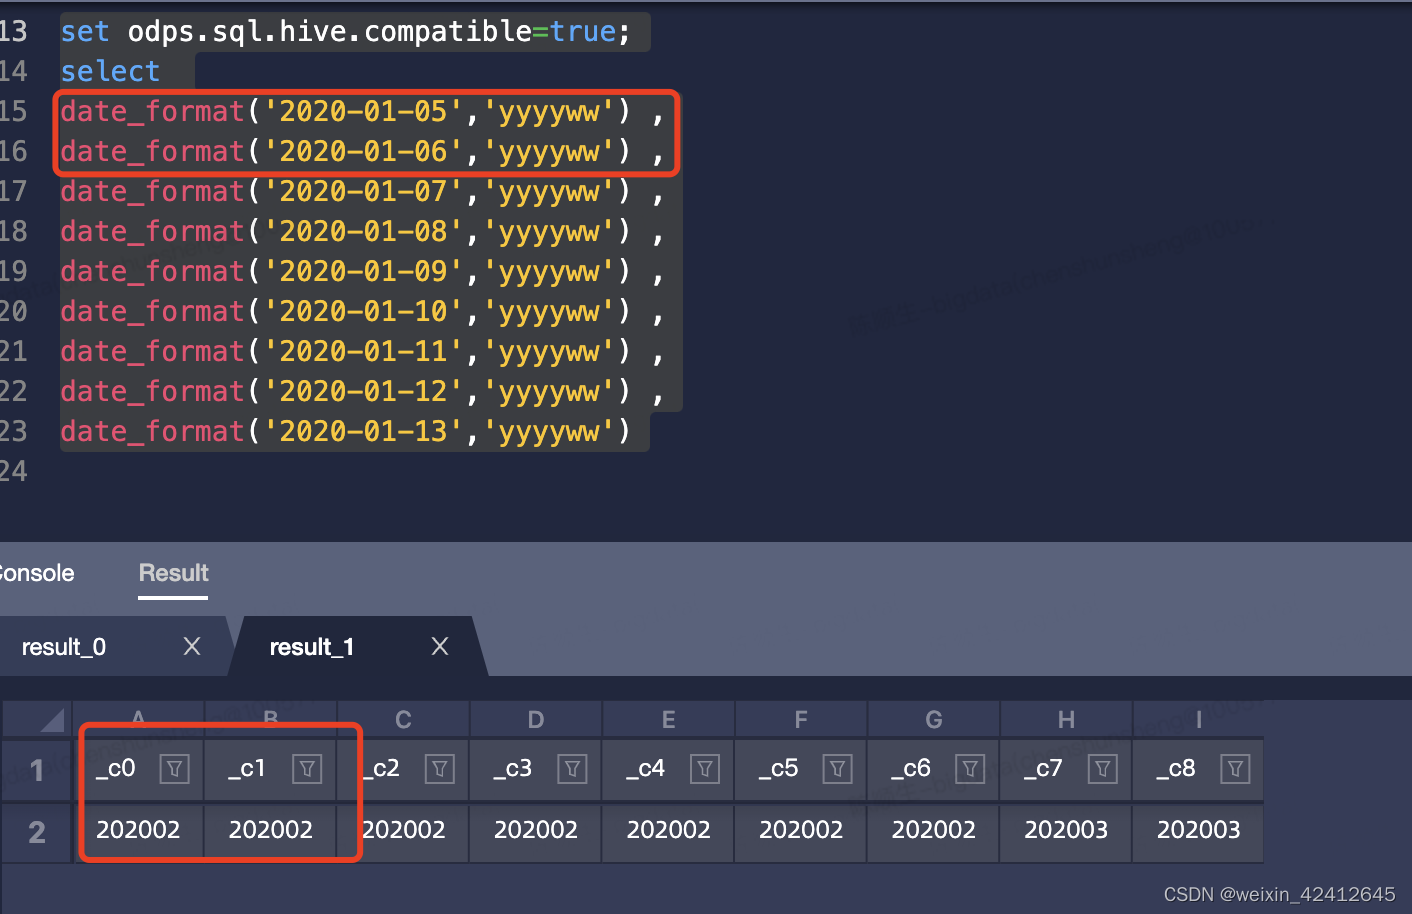
Task: Click date string '2020-01-12' in editor
Action: (x=363, y=392)
